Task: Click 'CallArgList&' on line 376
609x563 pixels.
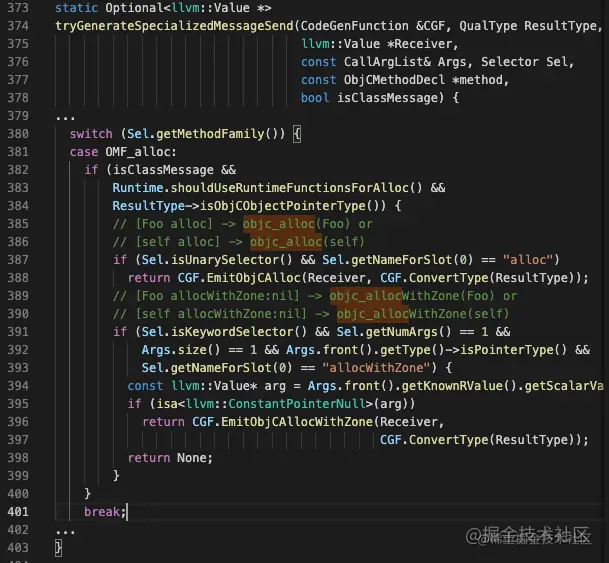Action: pyautogui.click(x=387, y=62)
